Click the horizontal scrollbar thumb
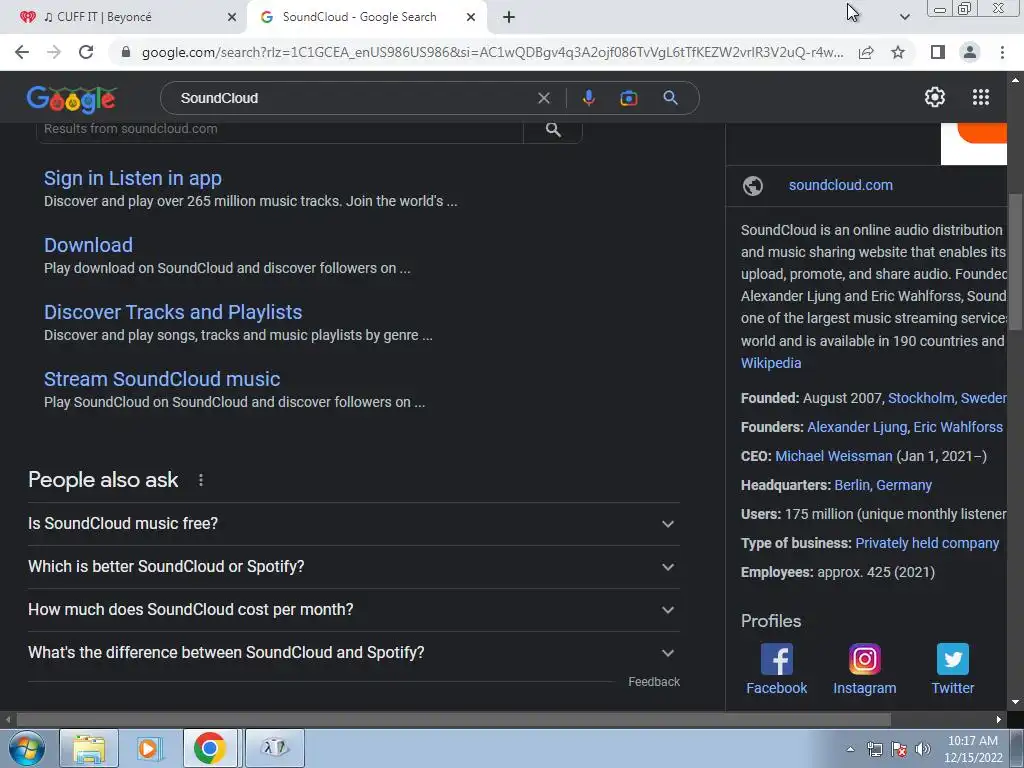The width and height of the screenshot is (1024, 768). [453, 720]
